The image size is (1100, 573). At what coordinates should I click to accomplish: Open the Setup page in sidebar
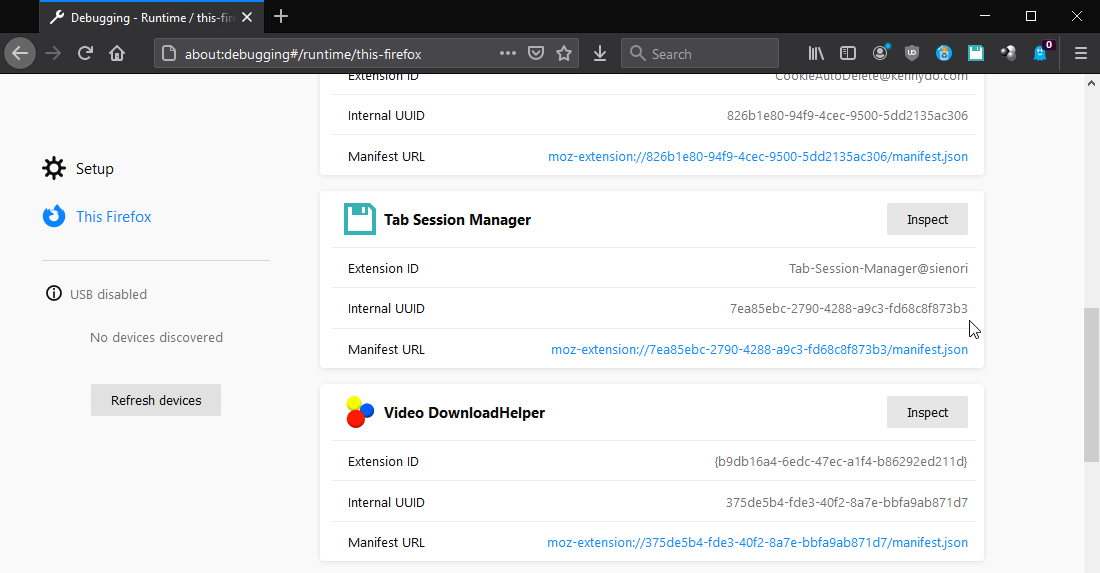94,168
